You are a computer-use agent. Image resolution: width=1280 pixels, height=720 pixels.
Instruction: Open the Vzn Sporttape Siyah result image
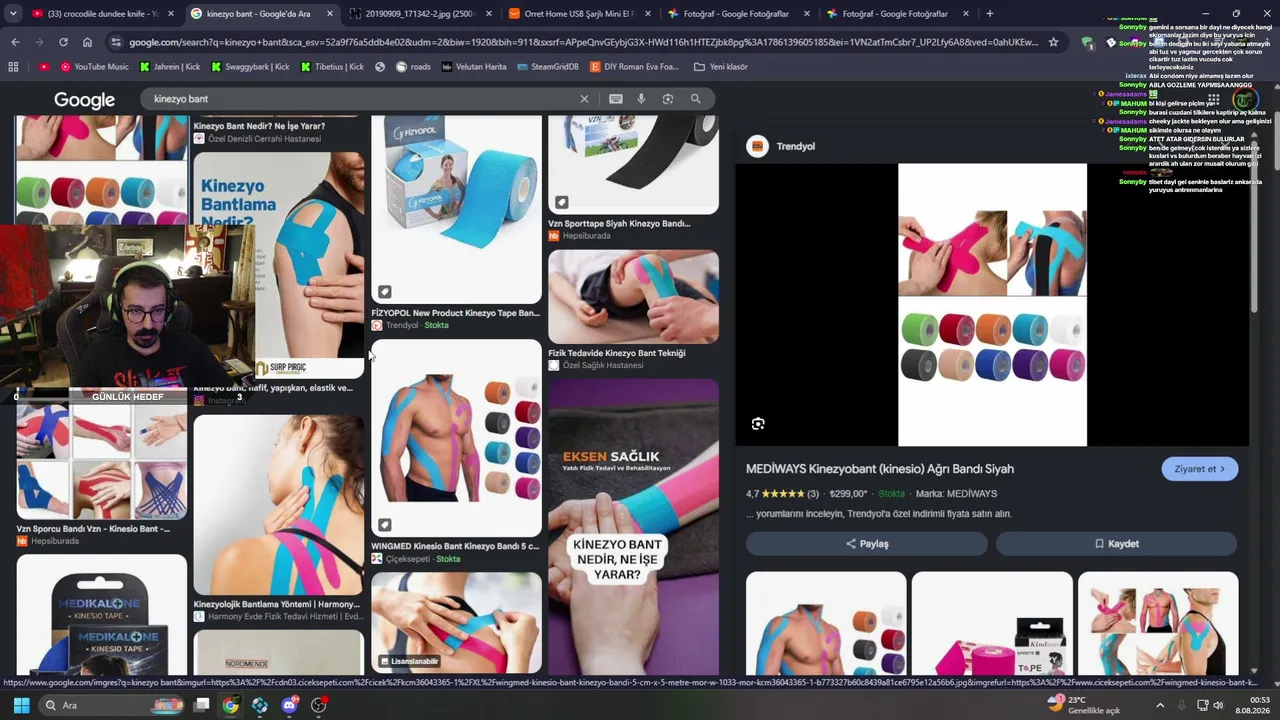coord(633,164)
